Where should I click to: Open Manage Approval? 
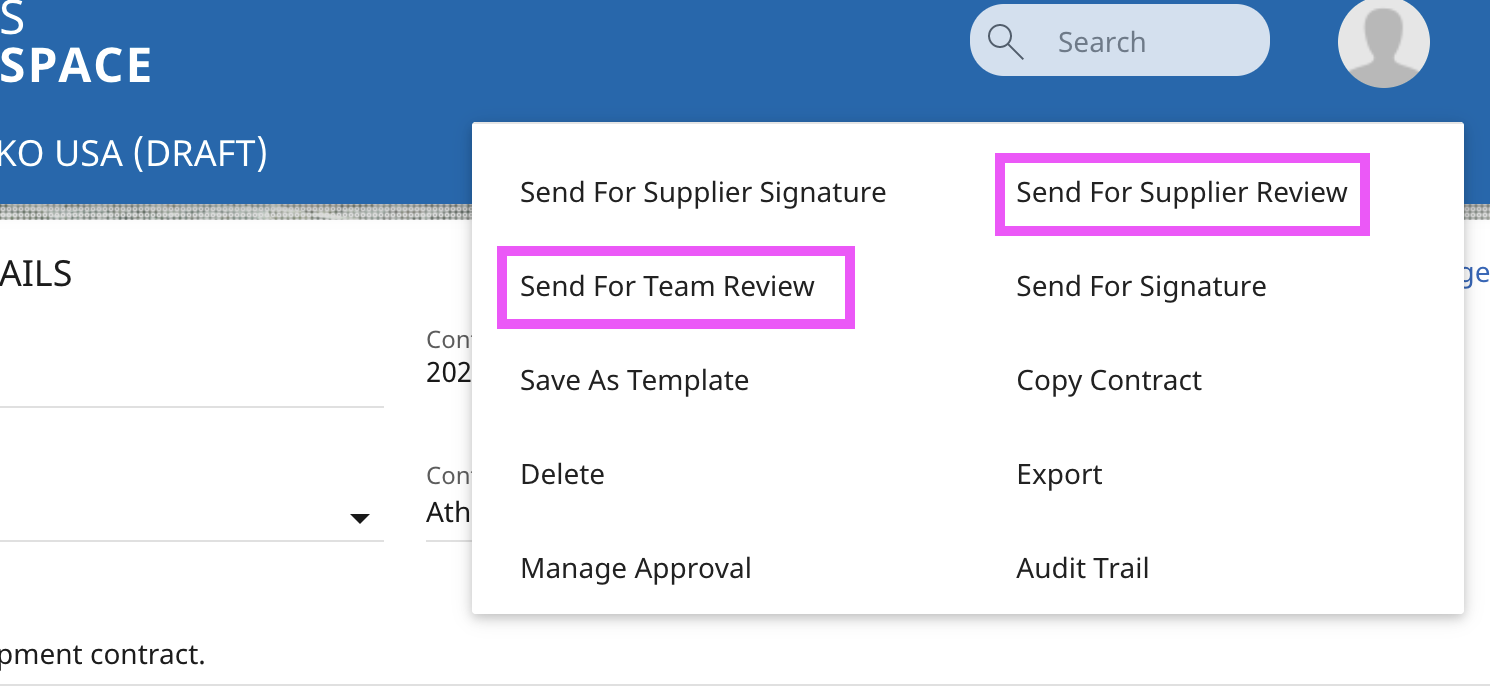[635, 568]
